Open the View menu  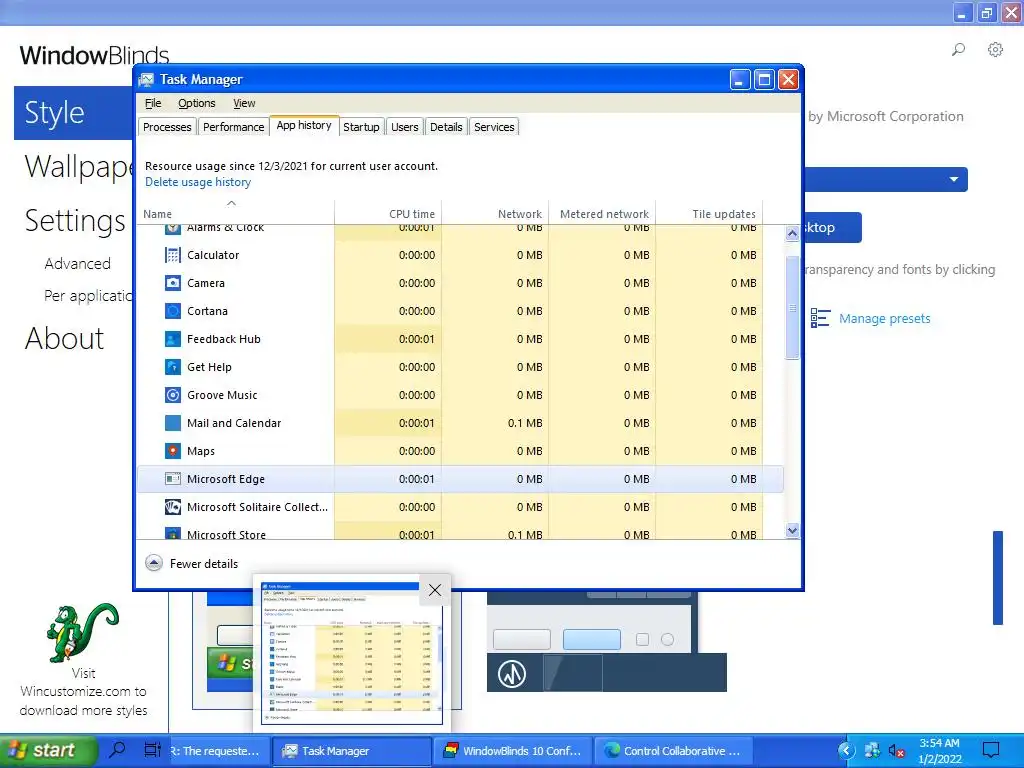244,103
